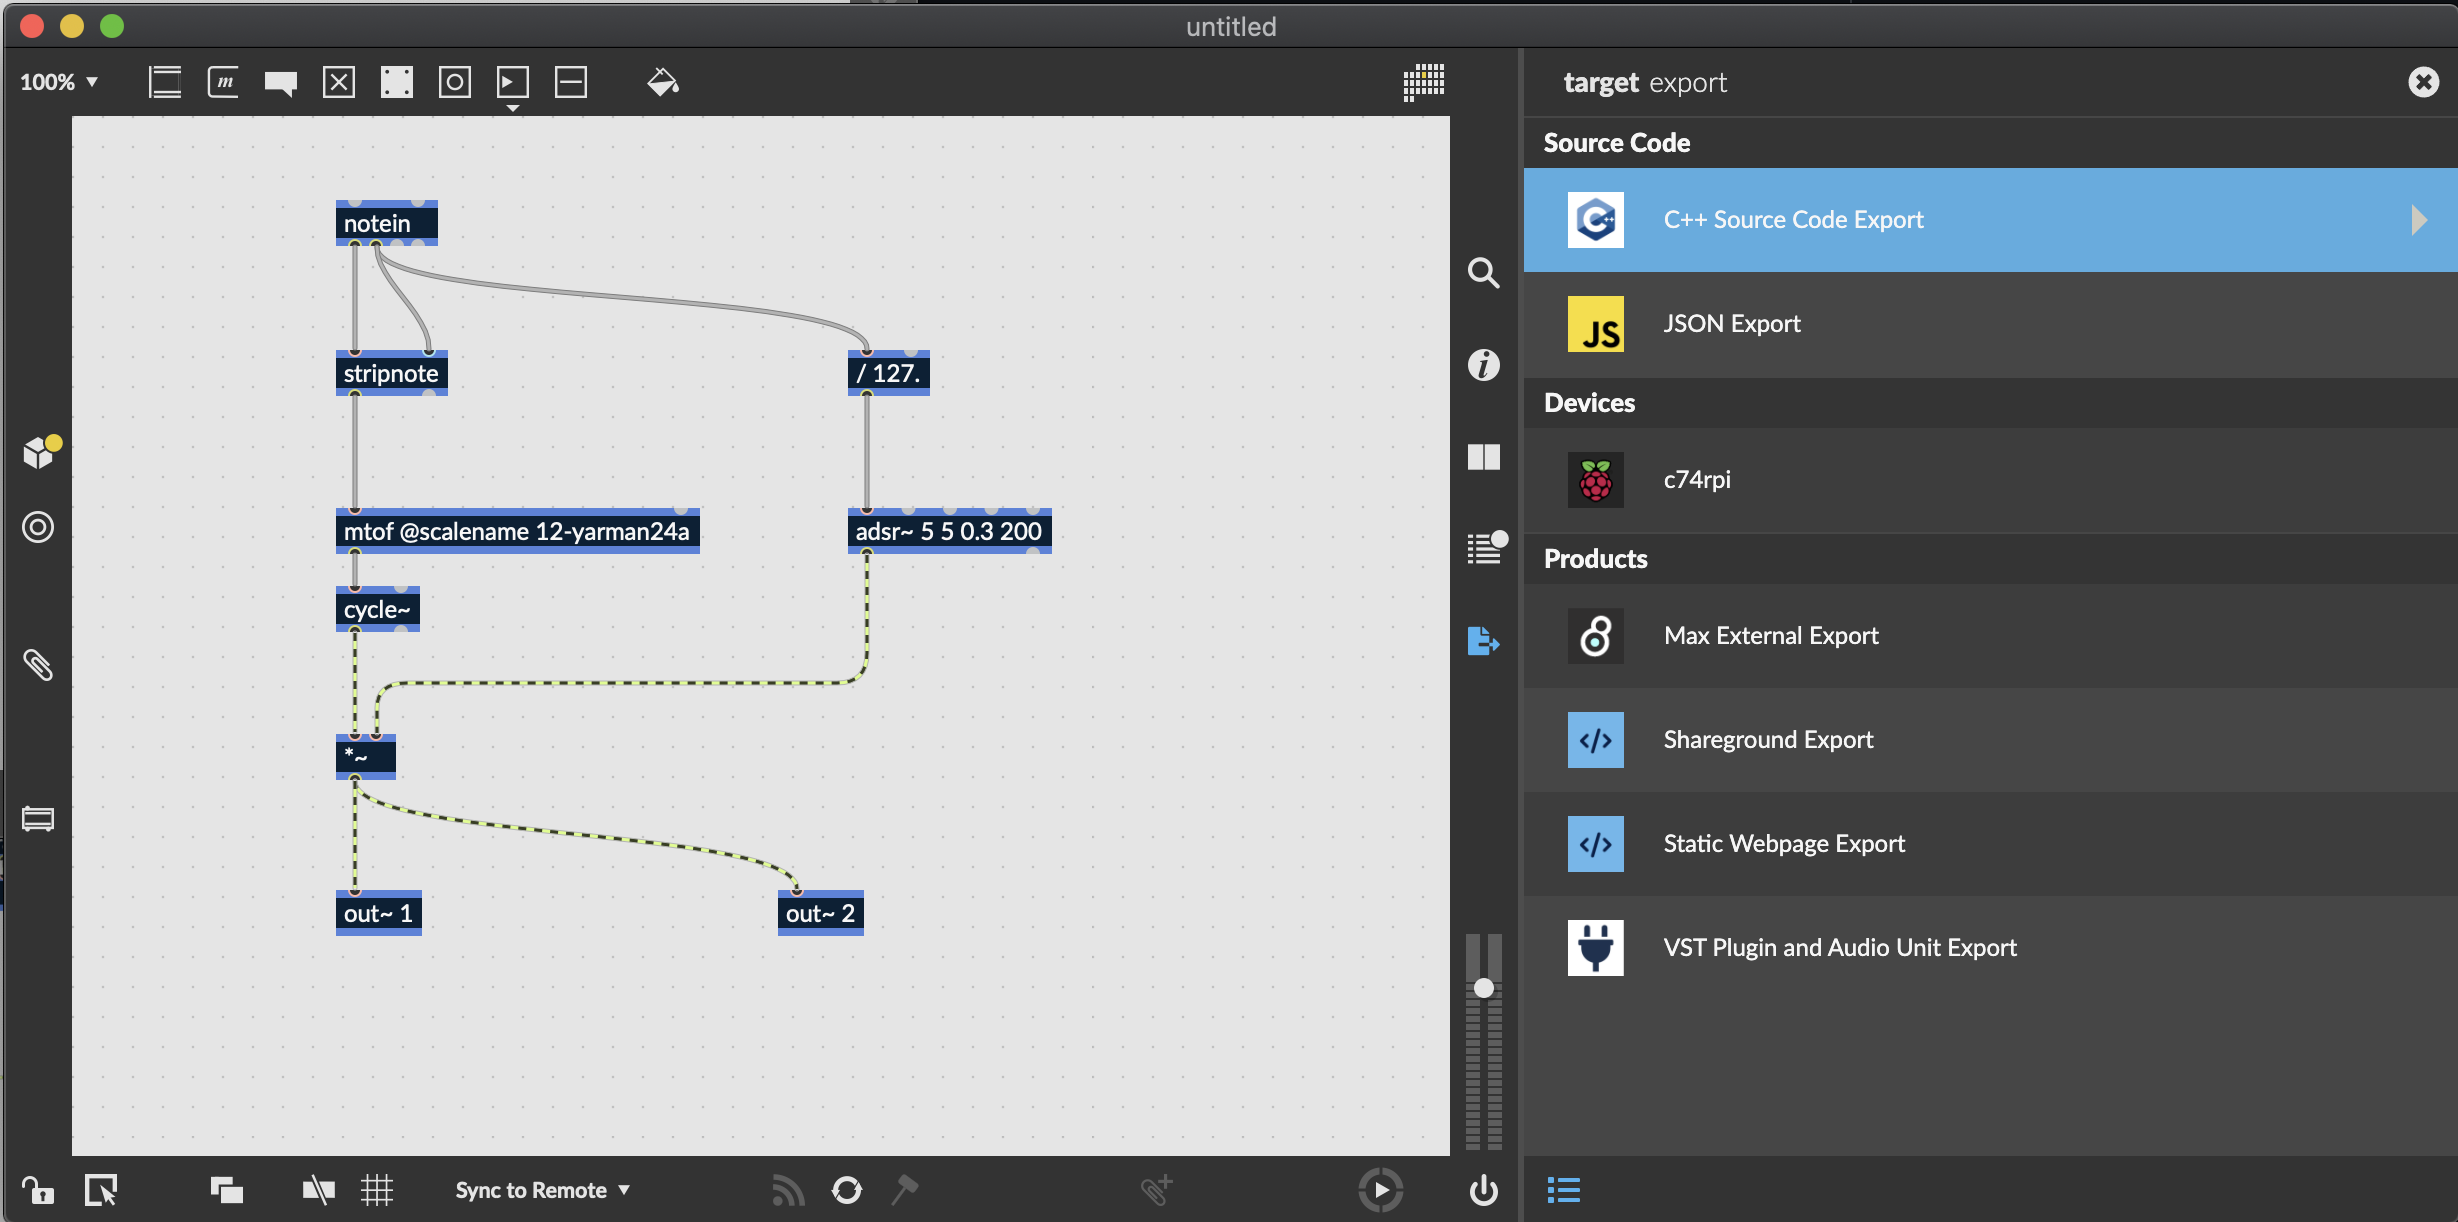
Task: Open the paperclip snippets icon
Action: [38, 665]
